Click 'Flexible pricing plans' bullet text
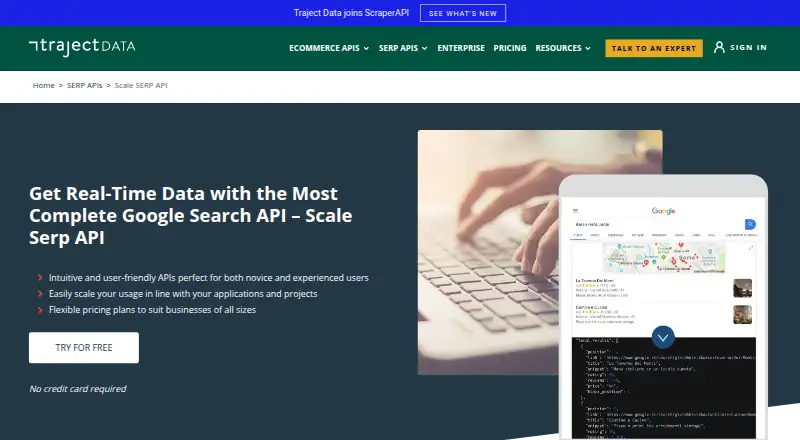The height and width of the screenshot is (440, 800). point(152,310)
